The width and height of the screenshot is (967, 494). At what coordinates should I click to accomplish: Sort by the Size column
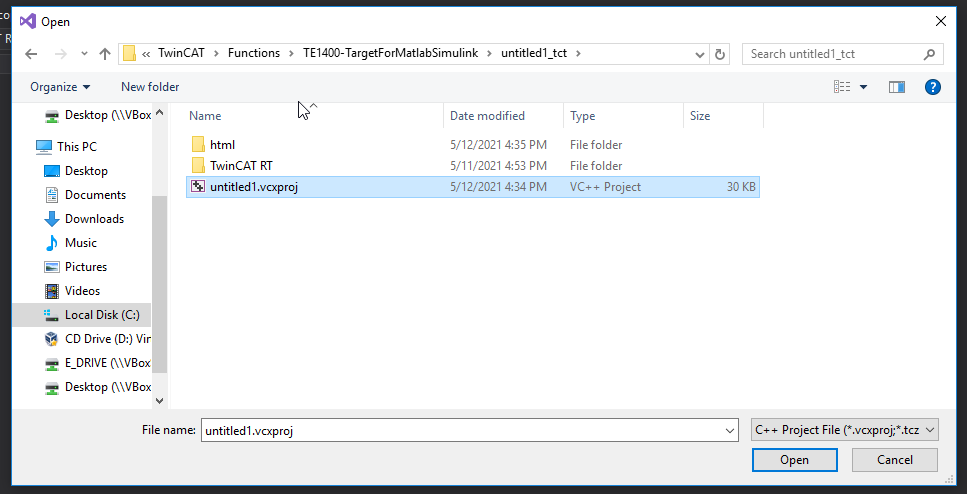[700, 116]
